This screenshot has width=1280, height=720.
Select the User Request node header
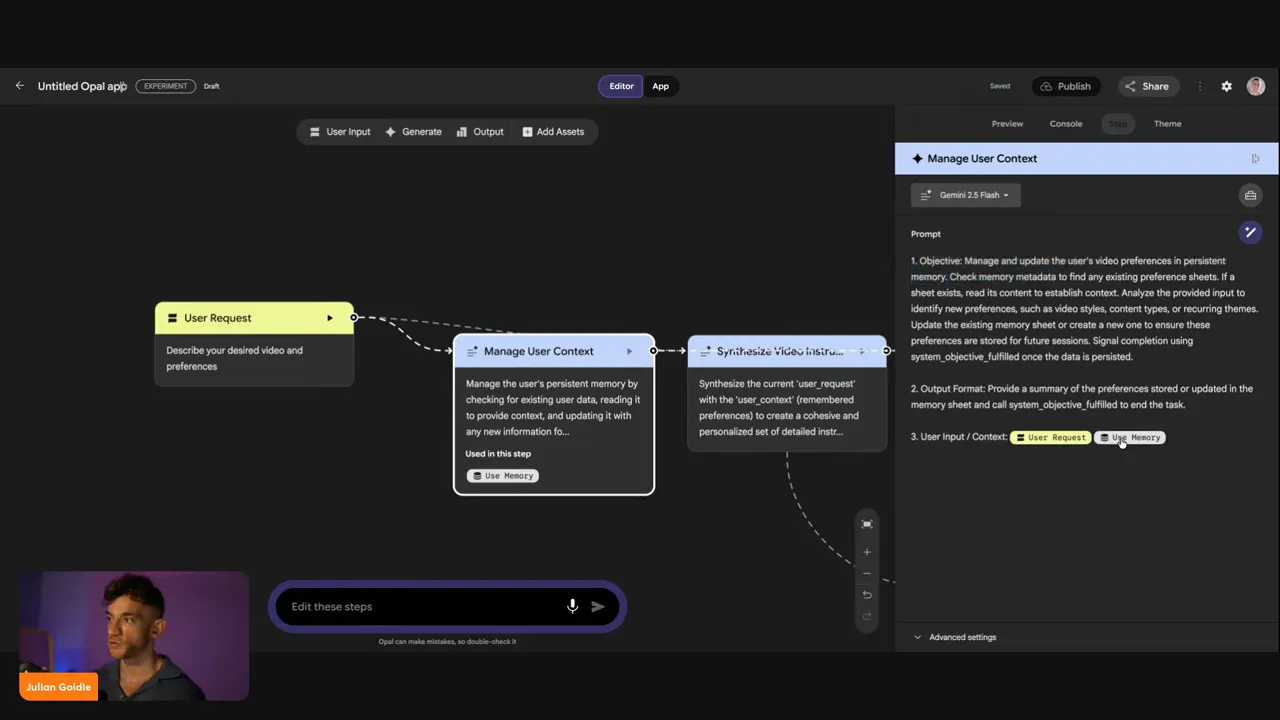coord(254,318)
